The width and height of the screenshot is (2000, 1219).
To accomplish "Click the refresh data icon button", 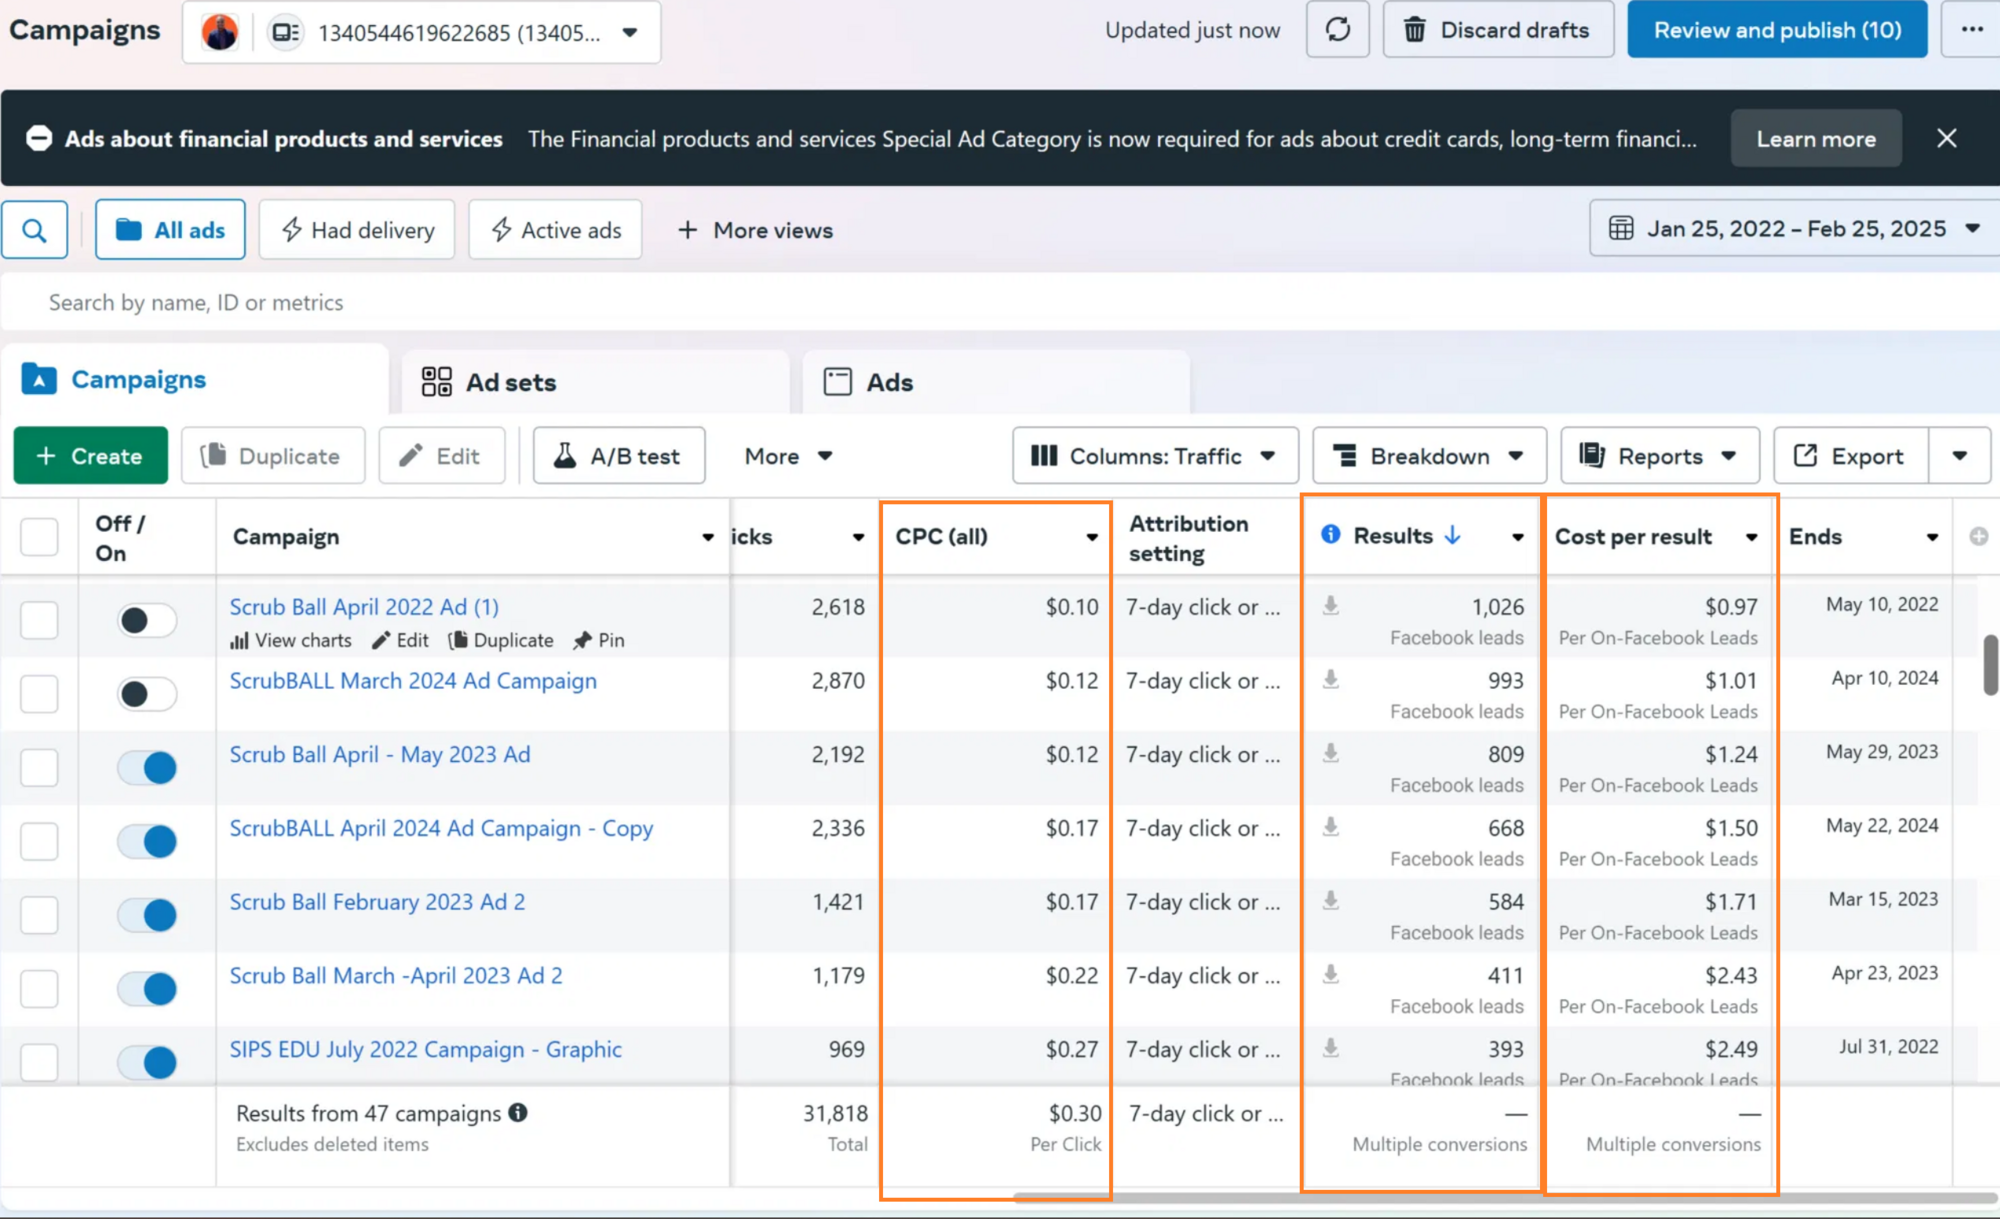I will click(1337, 30).
